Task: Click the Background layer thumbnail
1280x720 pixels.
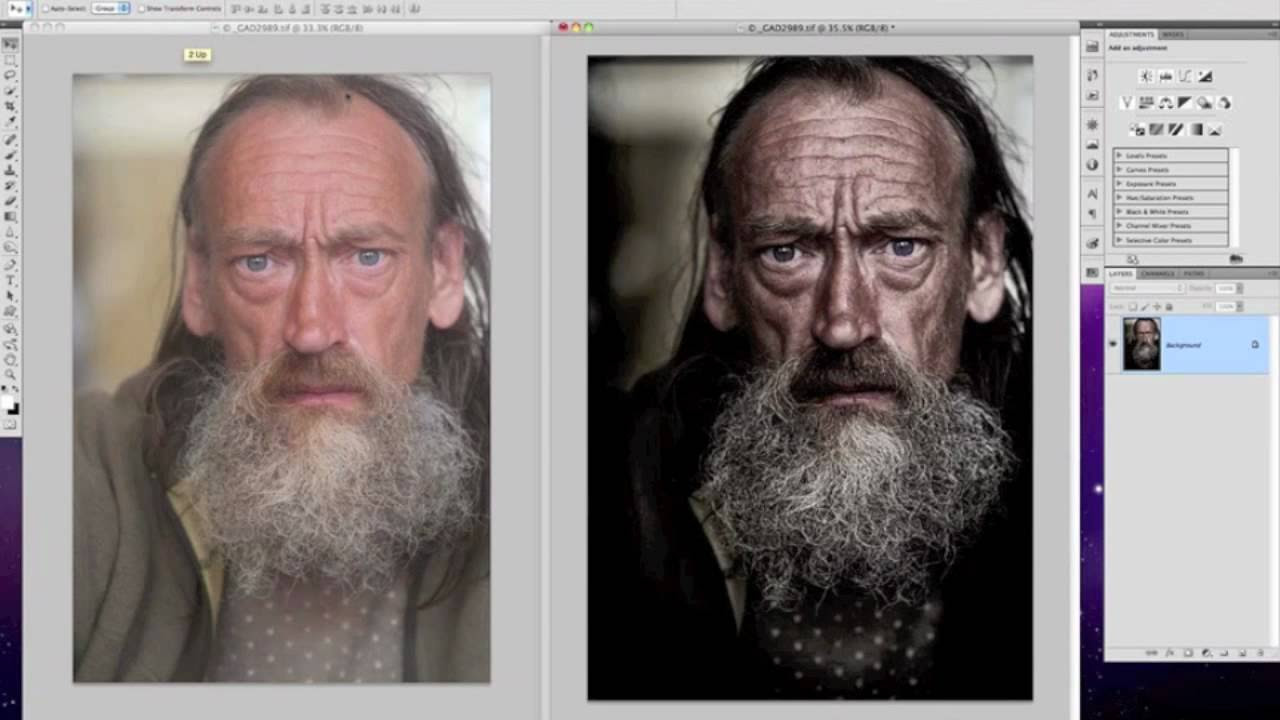Action: coord(1141,344)
